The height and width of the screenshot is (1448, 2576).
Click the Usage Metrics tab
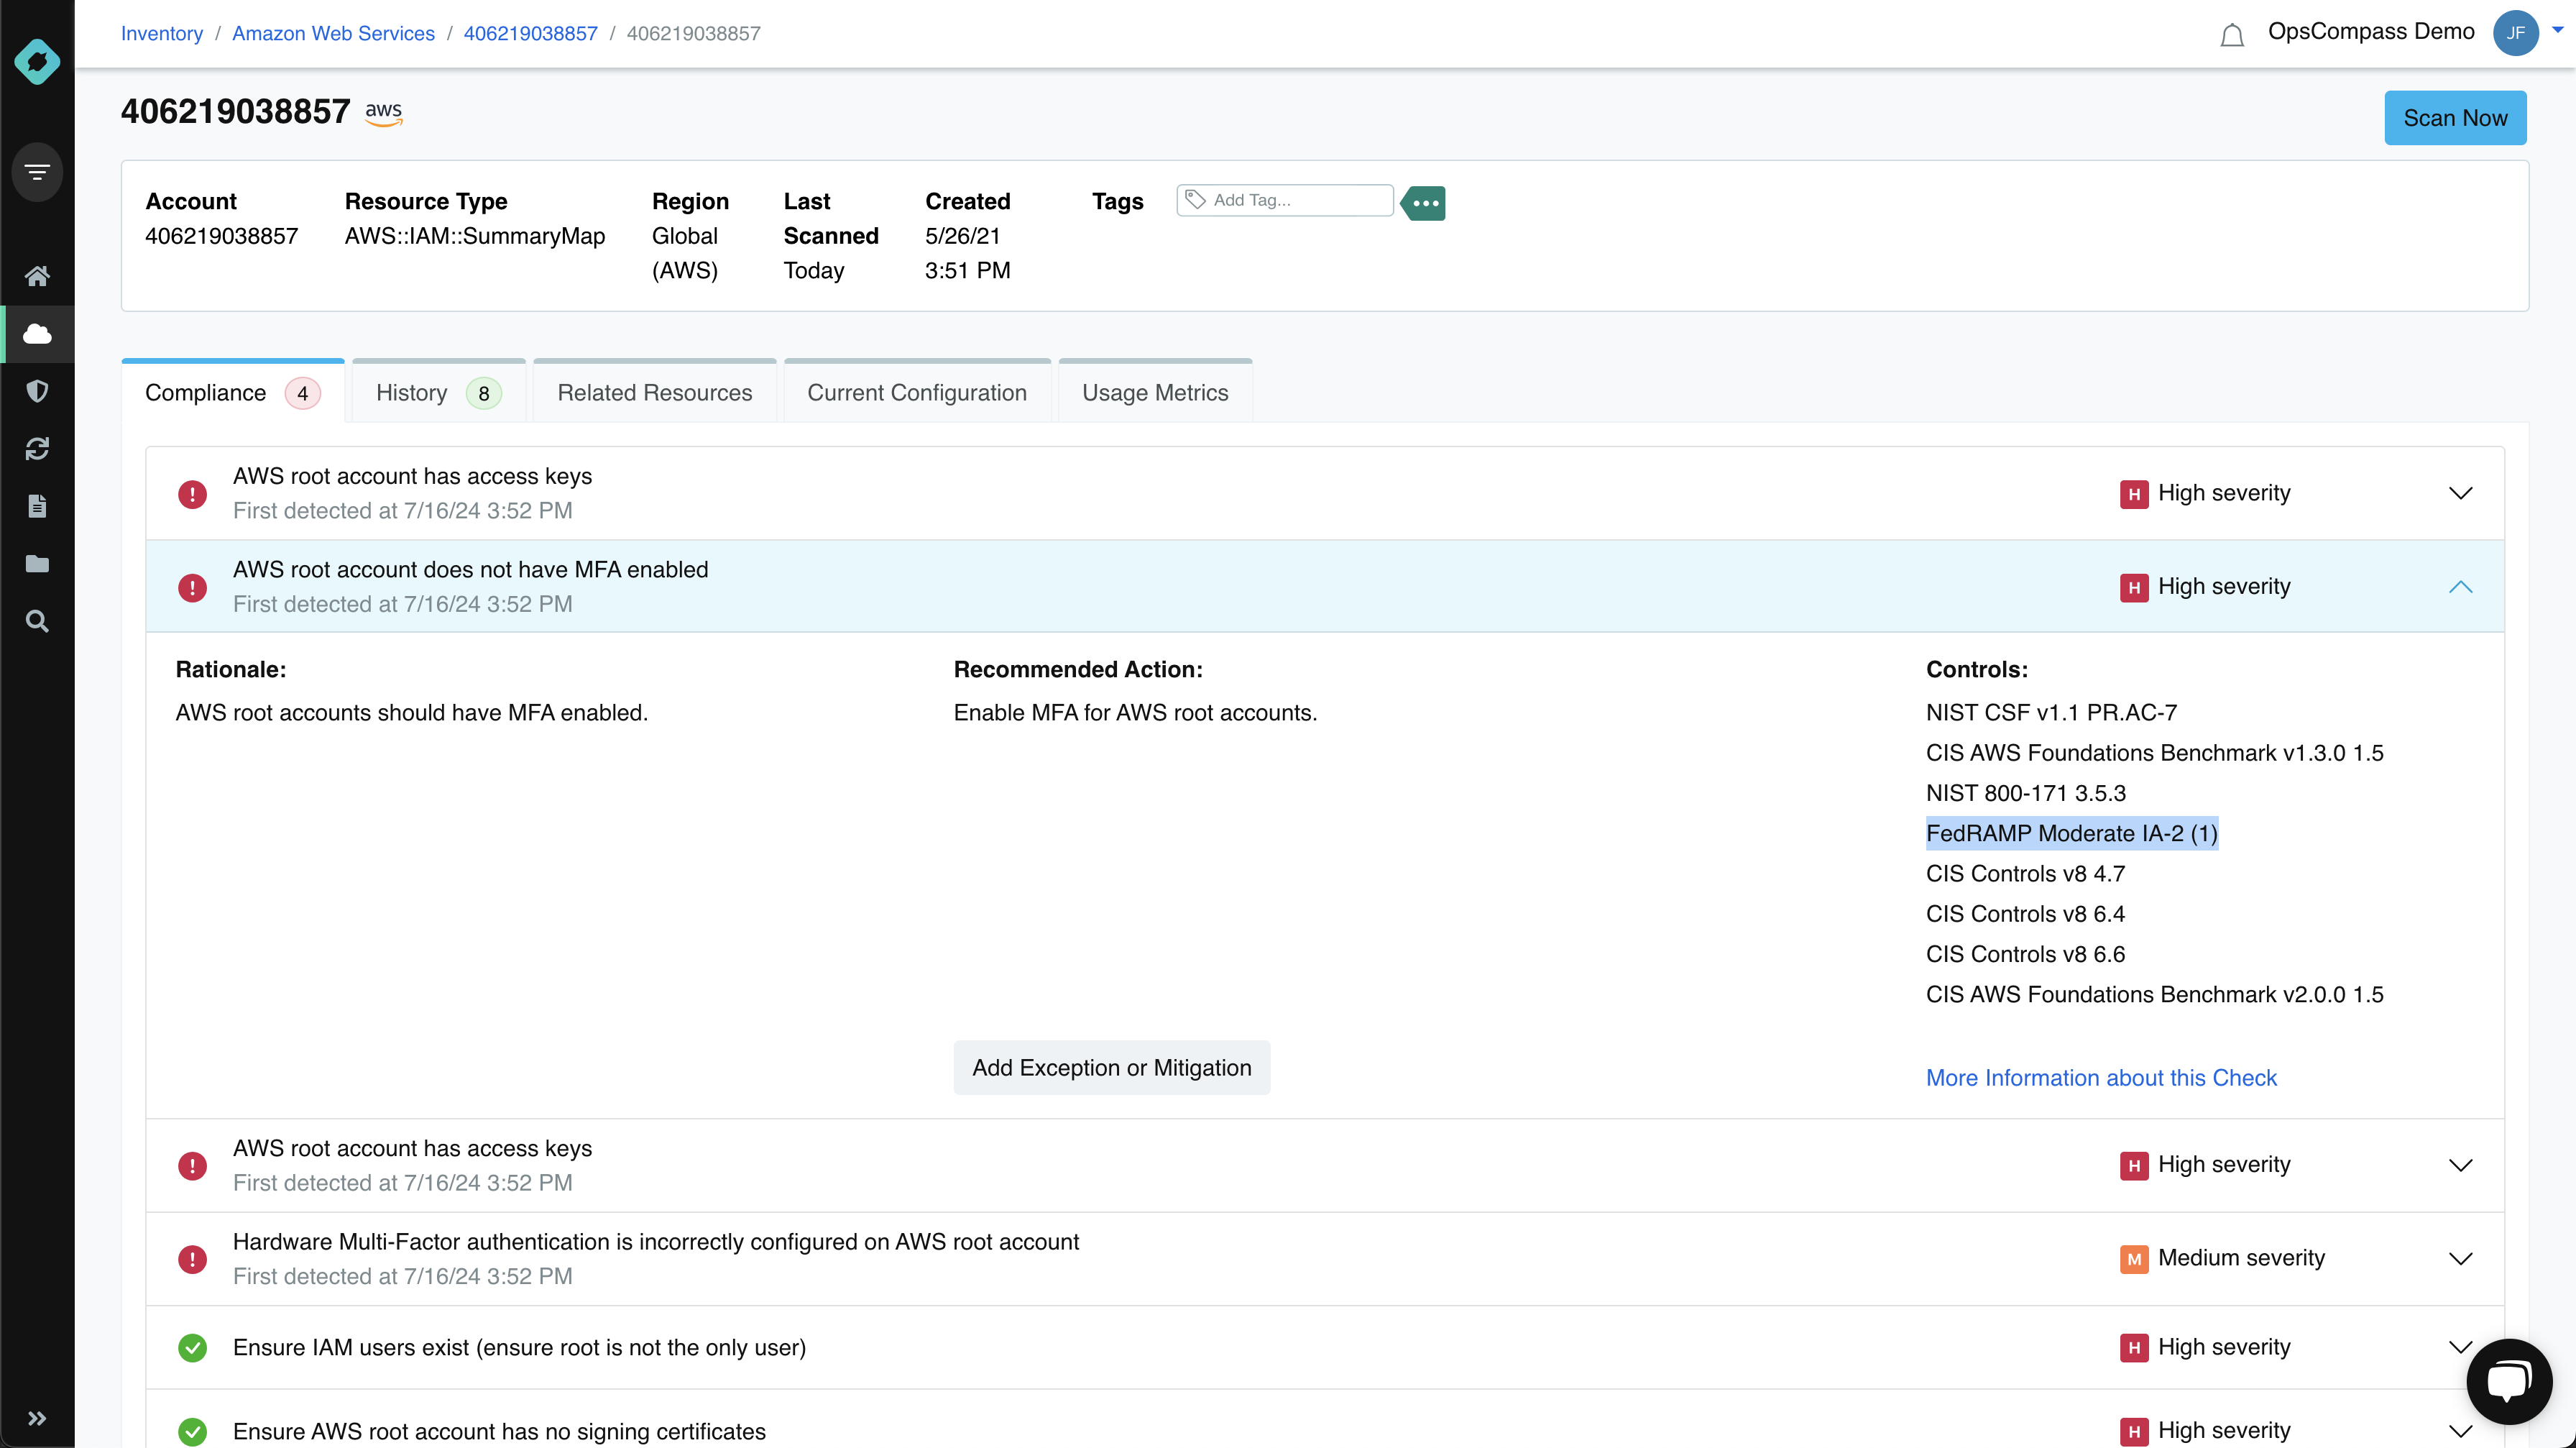coord(1154,391)
